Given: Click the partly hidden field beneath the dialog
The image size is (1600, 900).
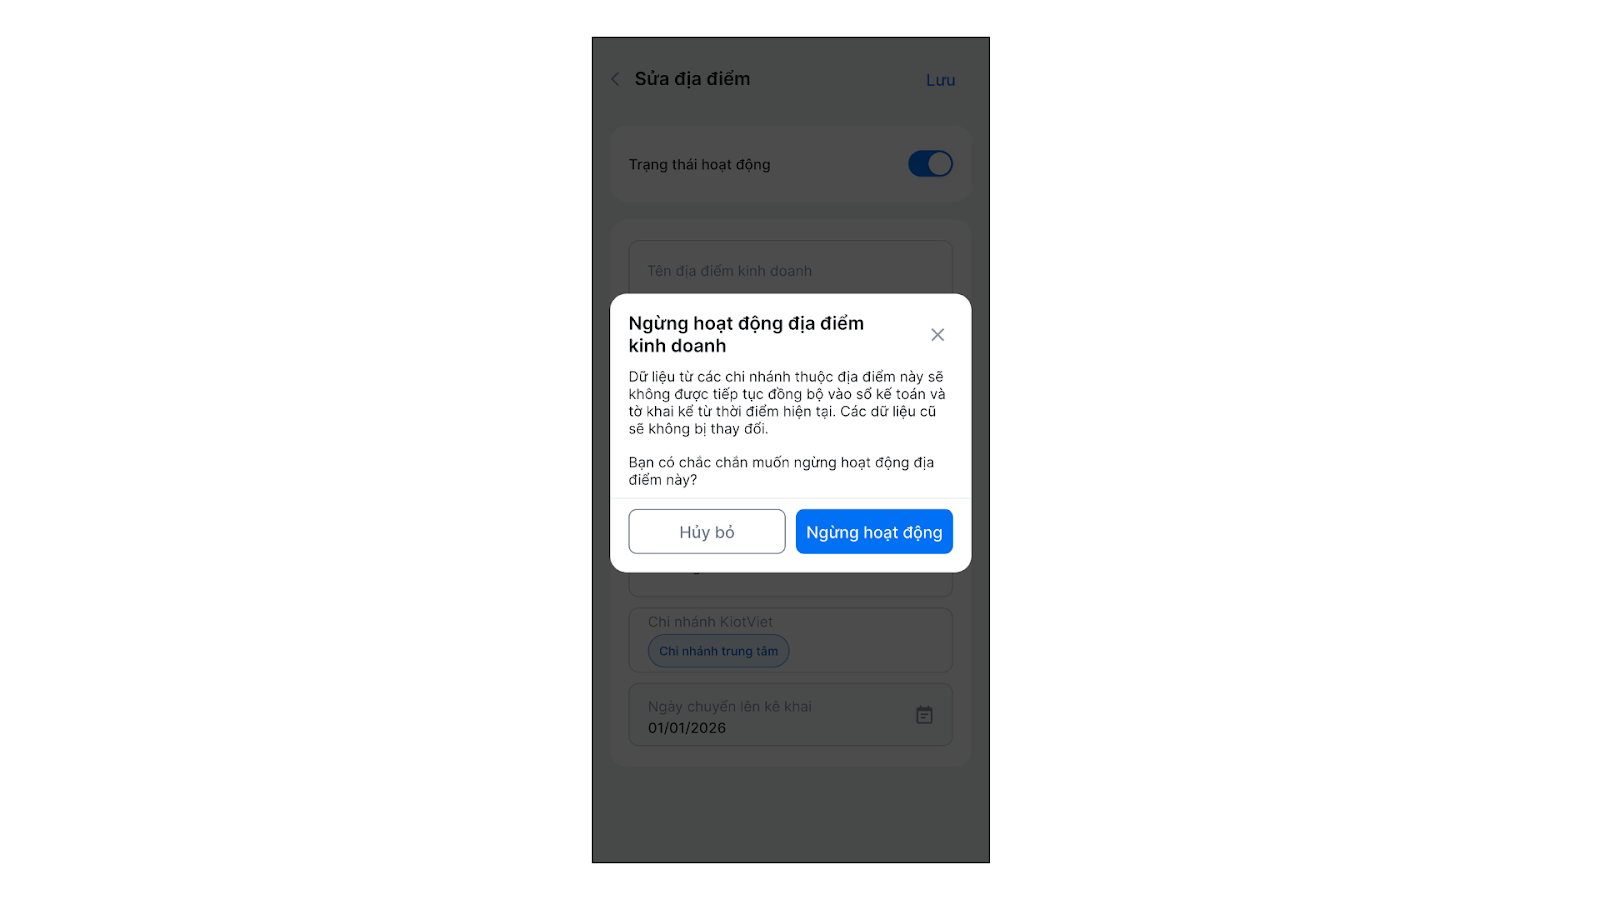Looking at the screenshot, I should (x=790, y=585).
